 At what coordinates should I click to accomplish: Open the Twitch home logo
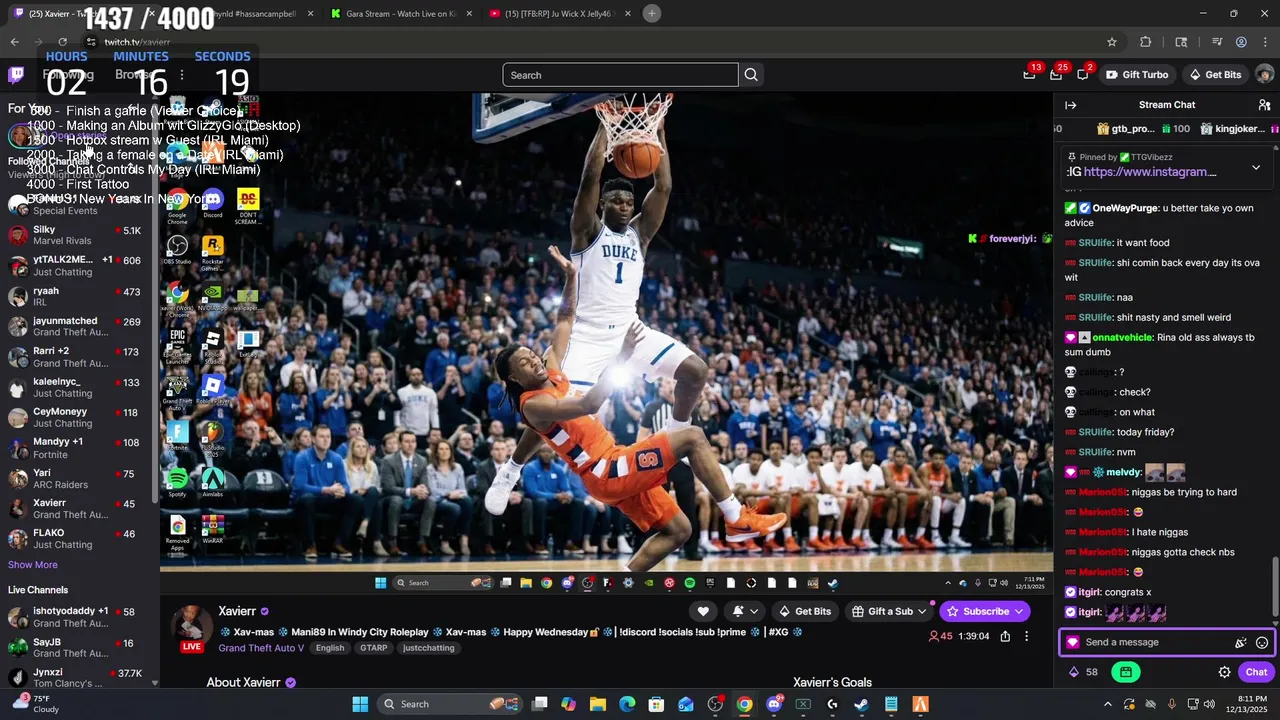16,75
